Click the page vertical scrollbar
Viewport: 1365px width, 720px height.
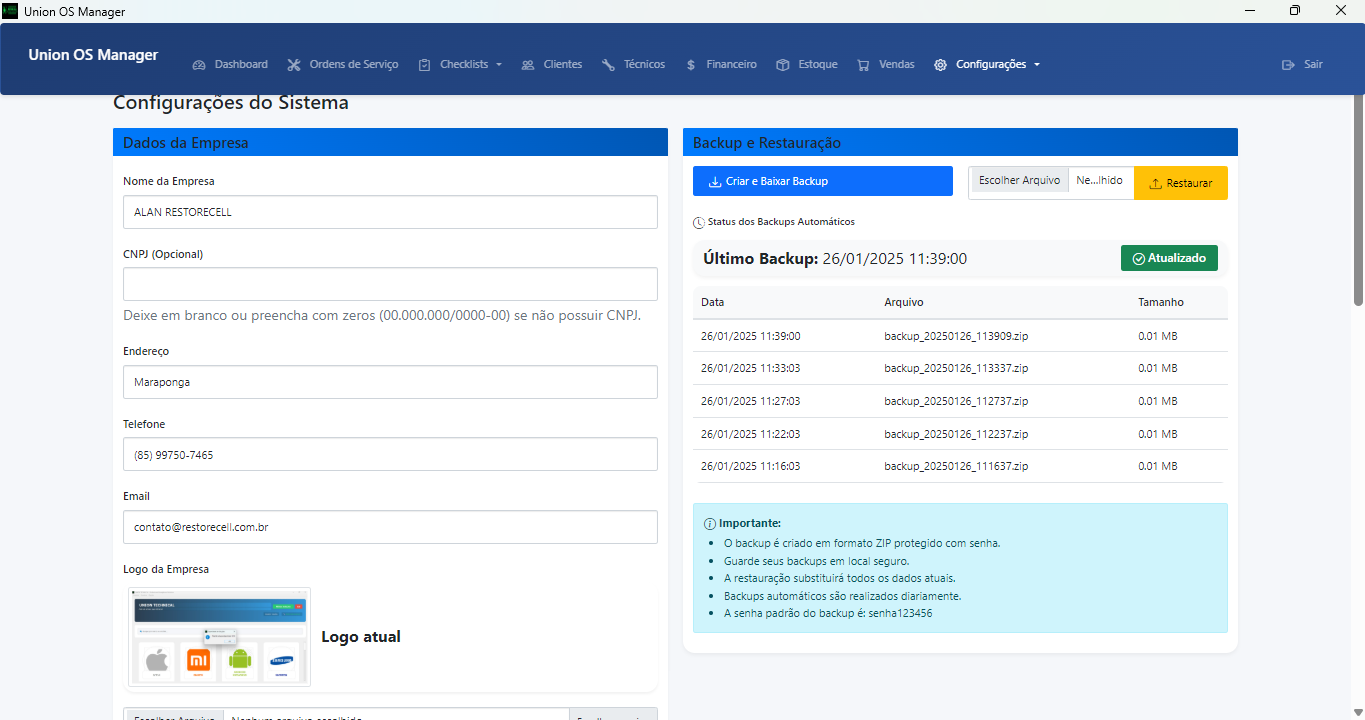click(1358, 200)
